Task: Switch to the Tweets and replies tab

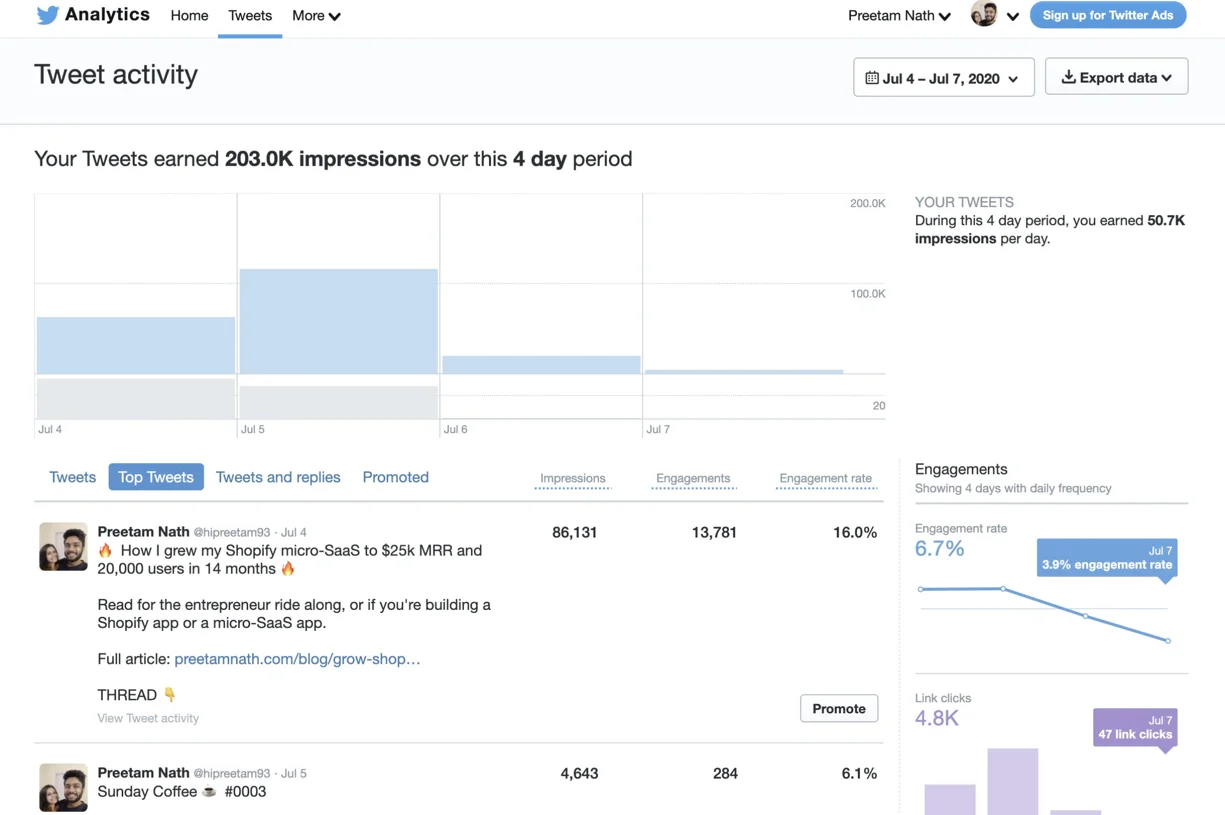Action: pos(278,477)
